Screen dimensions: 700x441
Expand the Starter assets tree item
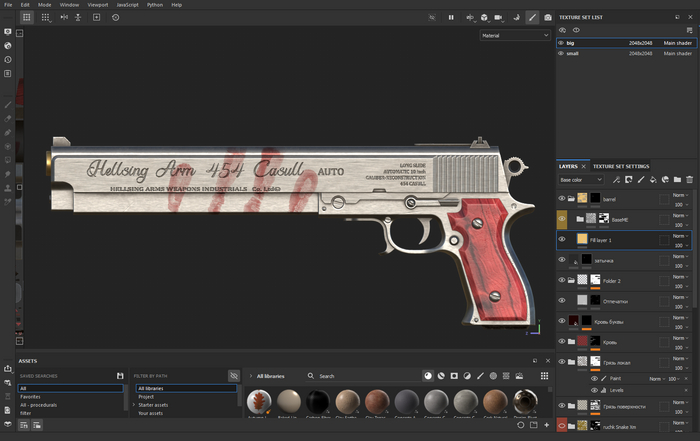135,405
